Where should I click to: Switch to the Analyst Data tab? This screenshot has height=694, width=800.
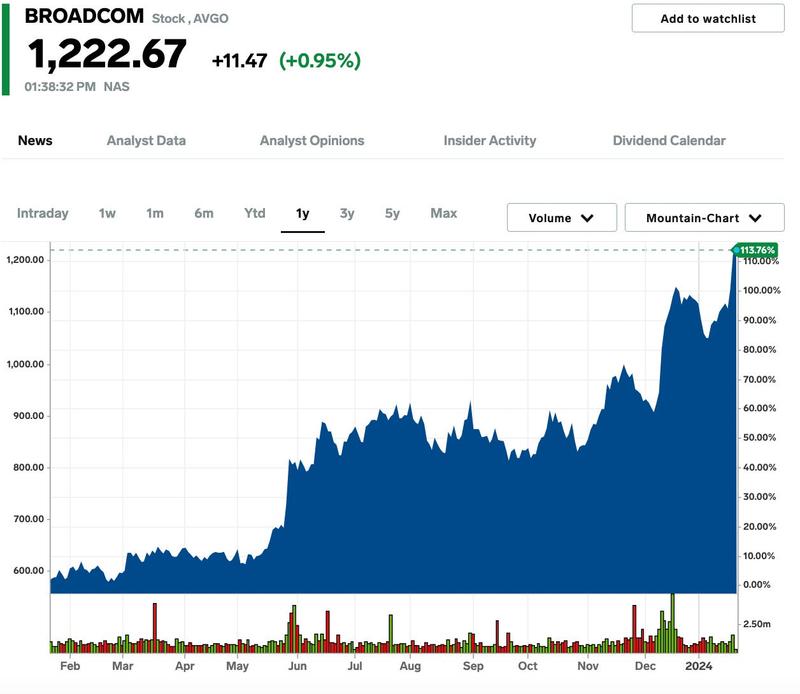[146, 140]
